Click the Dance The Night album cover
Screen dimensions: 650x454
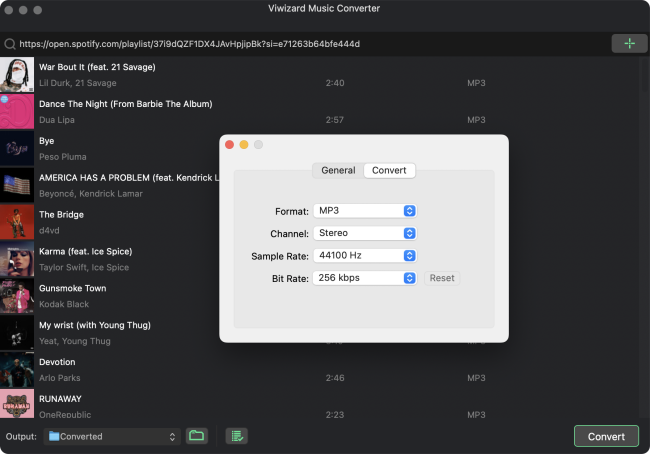point(17,112)
